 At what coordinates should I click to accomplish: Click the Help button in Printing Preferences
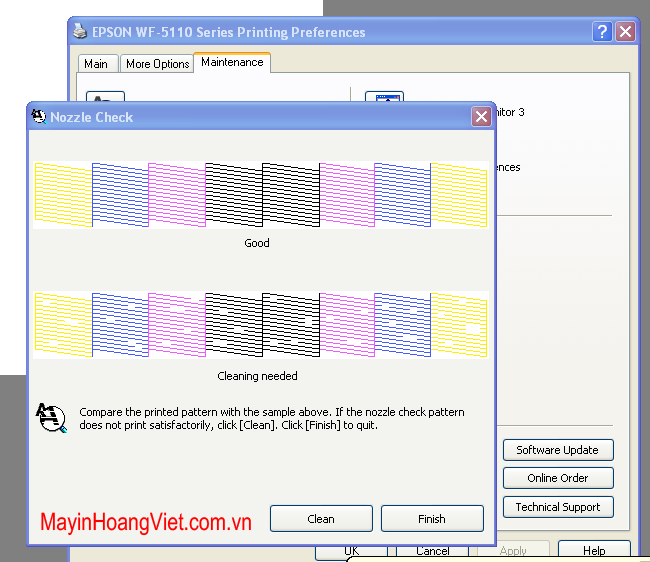pyautogui.click(x=594, y=550)
